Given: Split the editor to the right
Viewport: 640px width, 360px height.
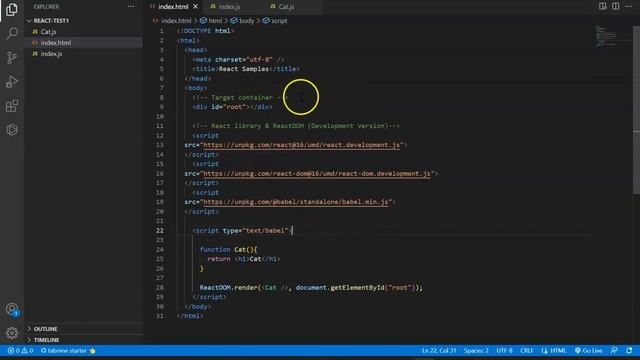Looking at the screenshot, I should pos(616,7).
